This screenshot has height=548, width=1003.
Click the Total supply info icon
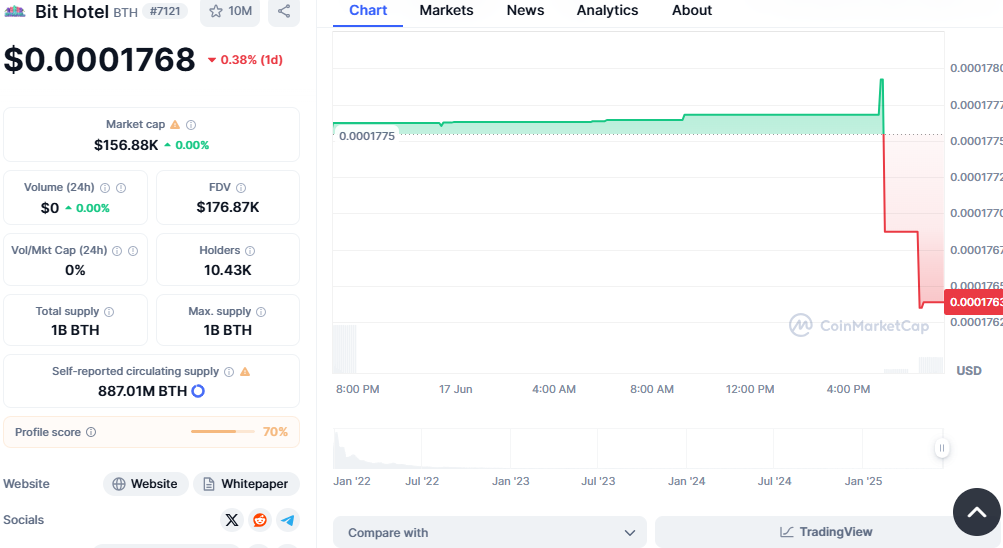pyautogui.click(x=109, y=312)
